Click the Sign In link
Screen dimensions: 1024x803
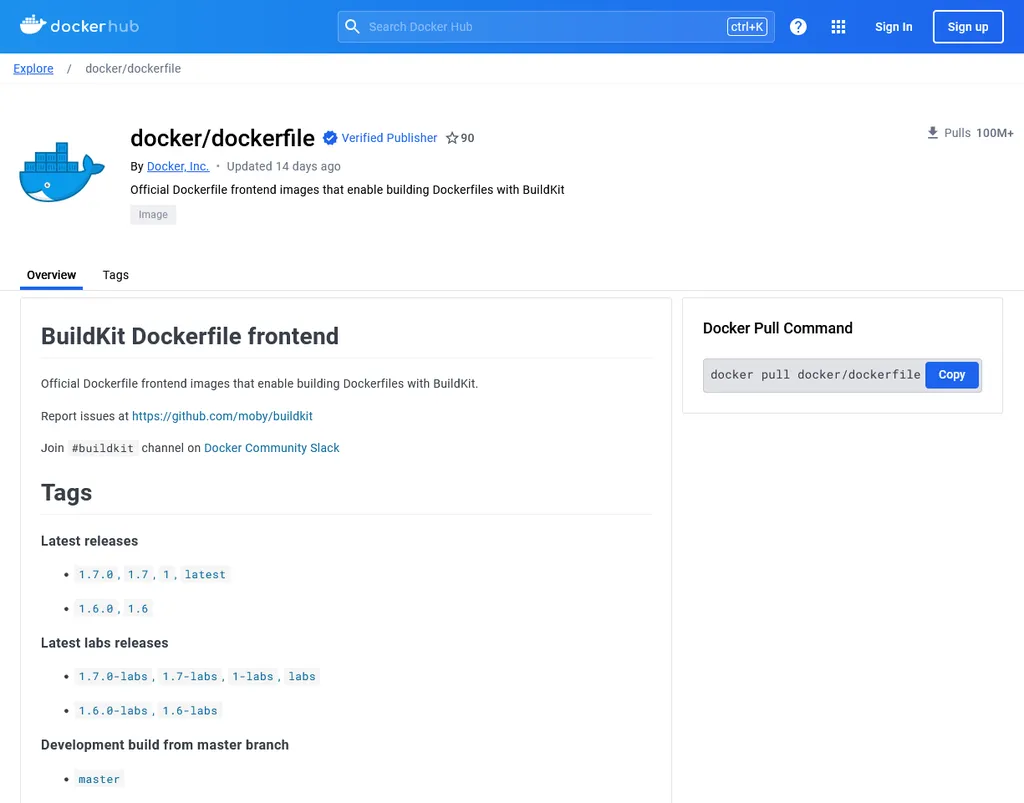[893, 27]
